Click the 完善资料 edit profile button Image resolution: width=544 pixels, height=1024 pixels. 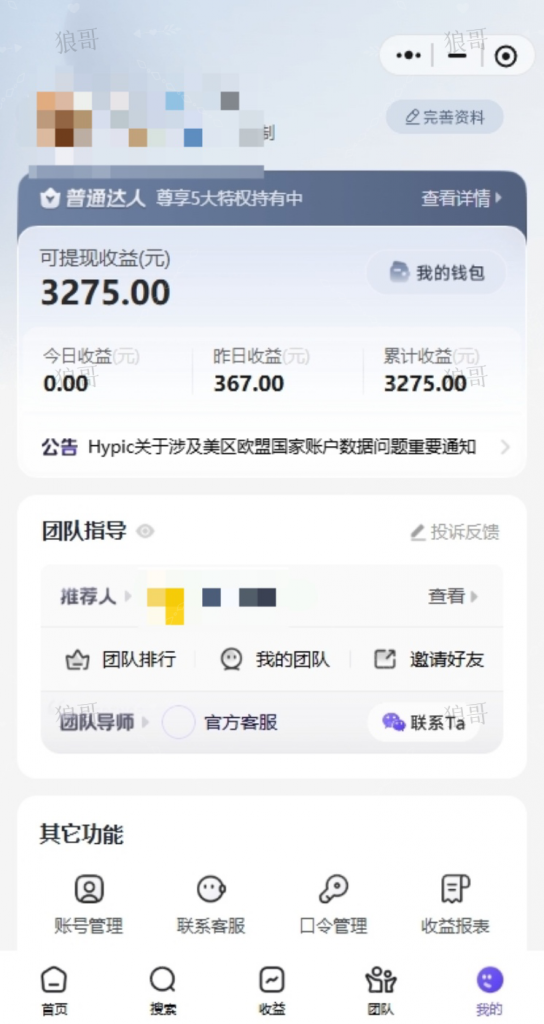(x=445, y=118)
